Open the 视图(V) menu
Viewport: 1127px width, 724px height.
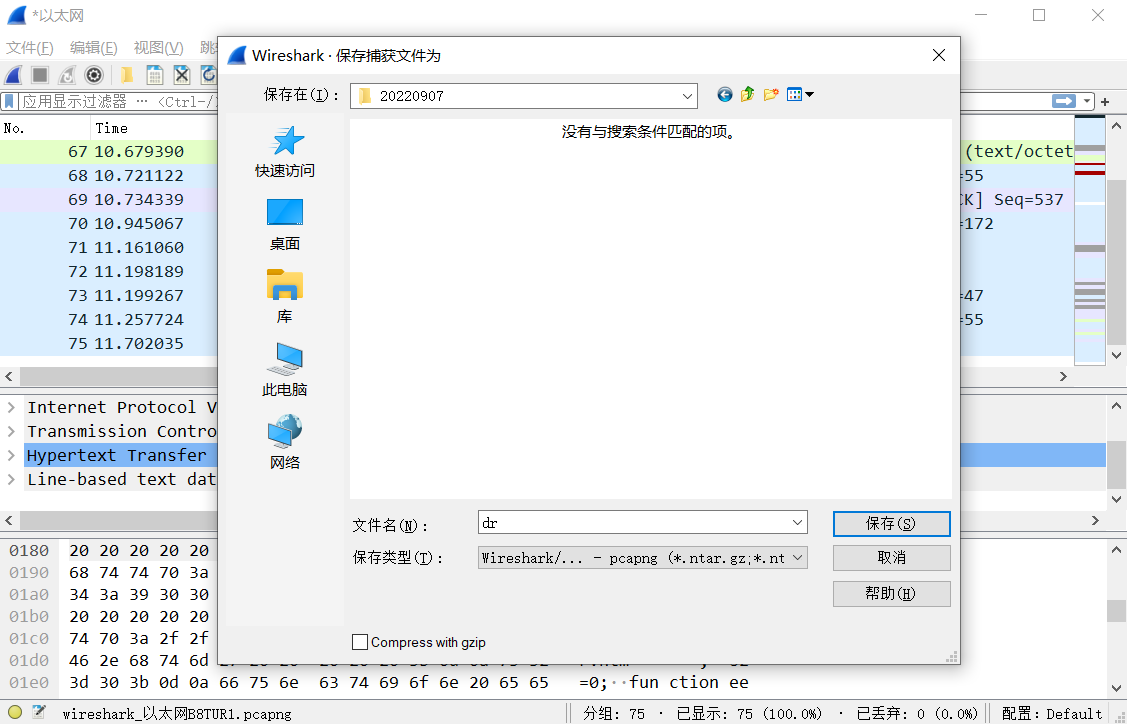(x=158, y=47)
